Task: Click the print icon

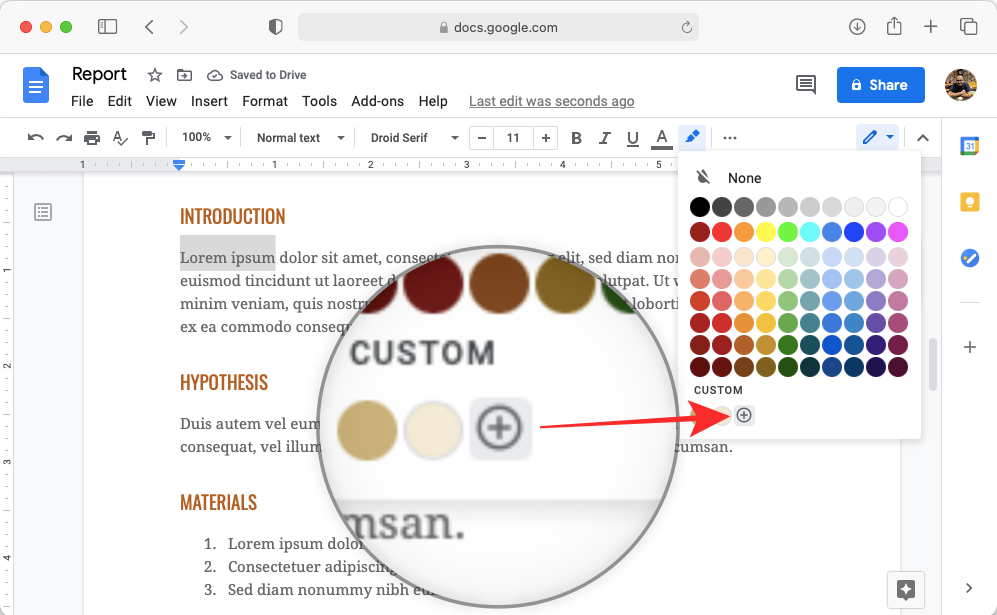Action: point(91,137)
